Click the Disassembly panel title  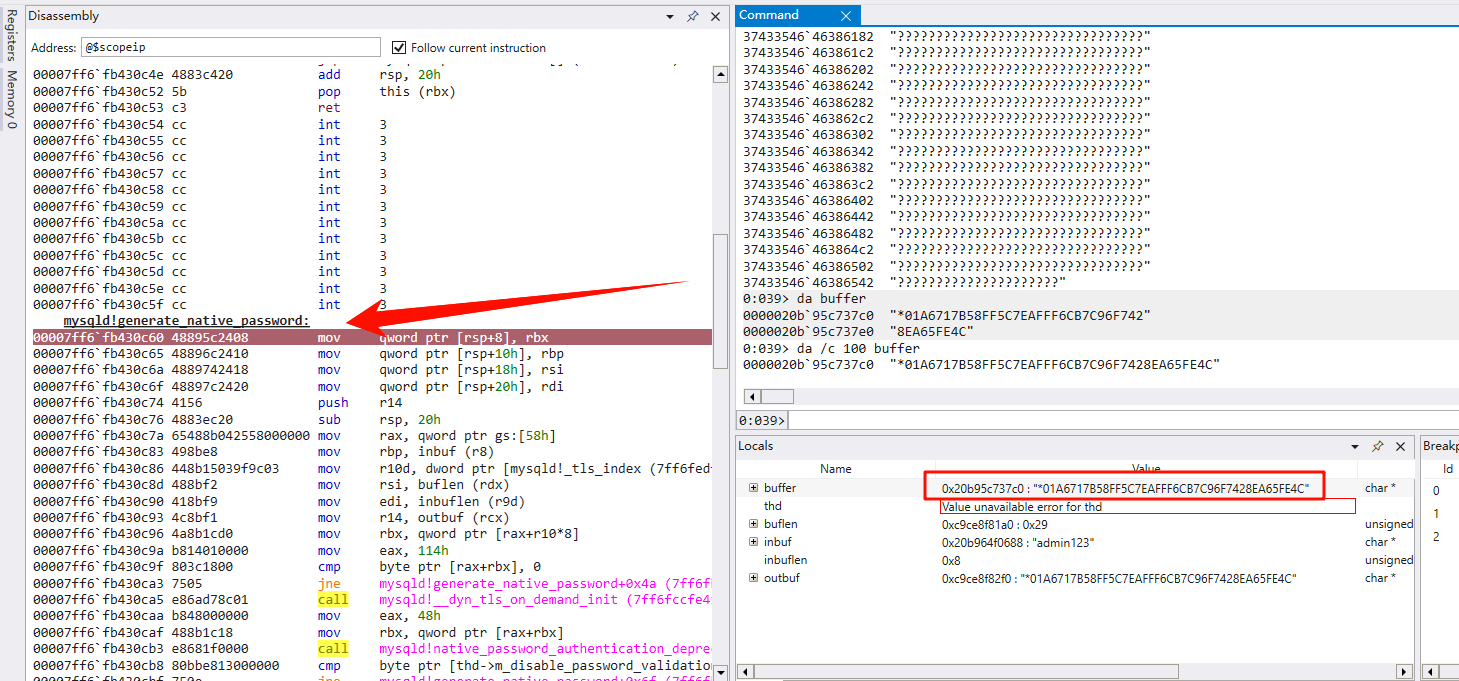[x=64, y=16]
